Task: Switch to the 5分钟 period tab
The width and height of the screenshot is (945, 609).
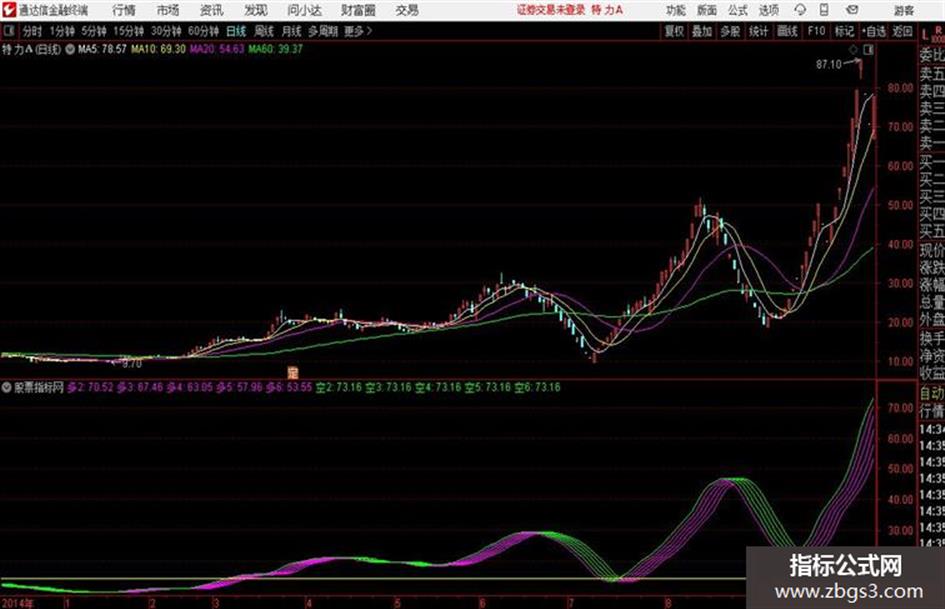Action: [94, 31]
